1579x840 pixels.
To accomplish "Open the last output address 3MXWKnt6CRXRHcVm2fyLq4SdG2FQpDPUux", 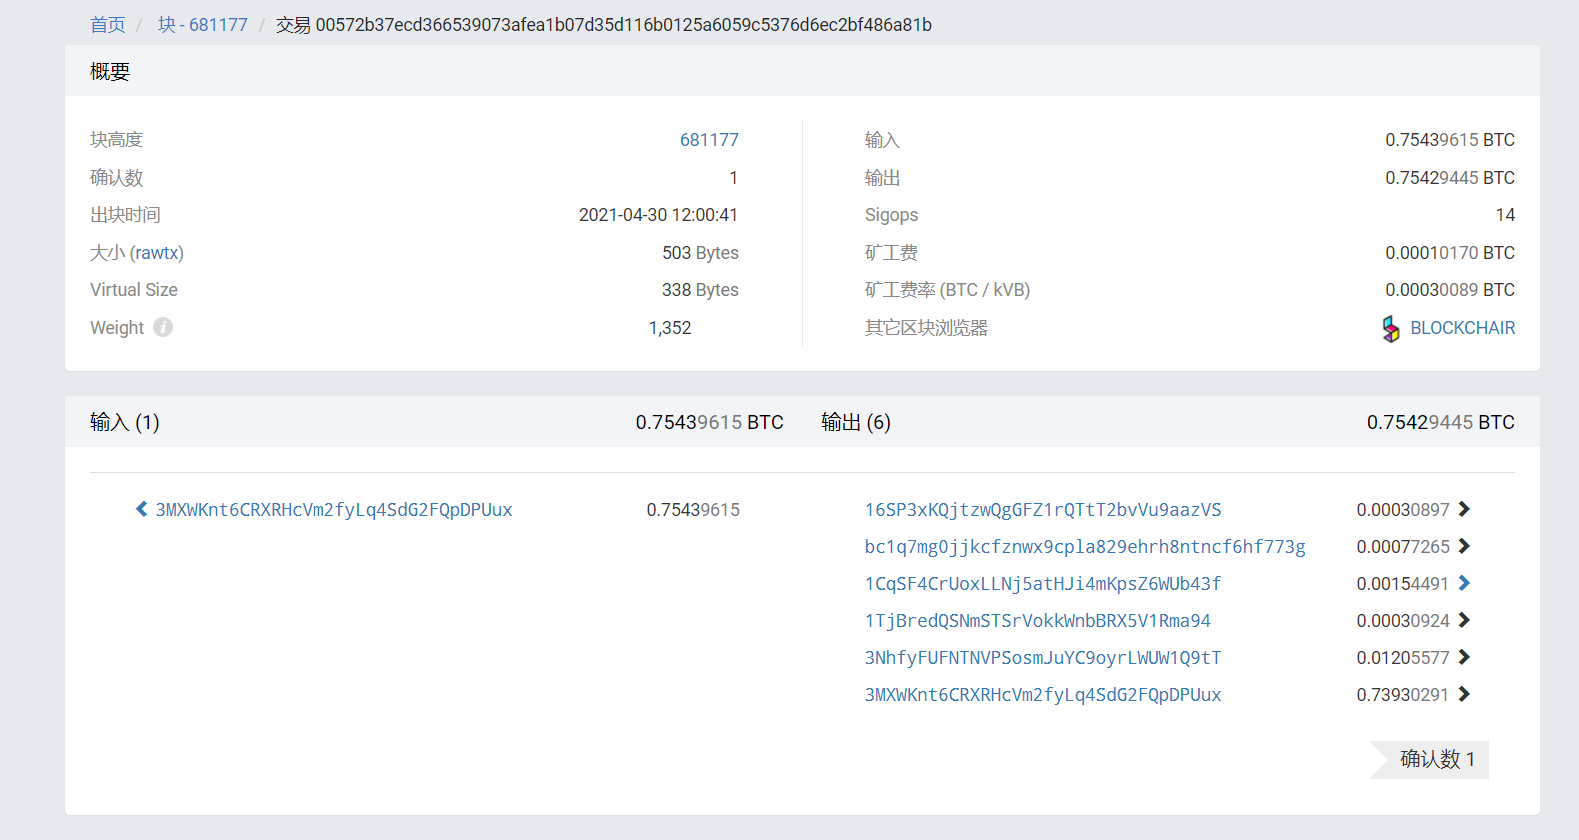I will 1043,695.
